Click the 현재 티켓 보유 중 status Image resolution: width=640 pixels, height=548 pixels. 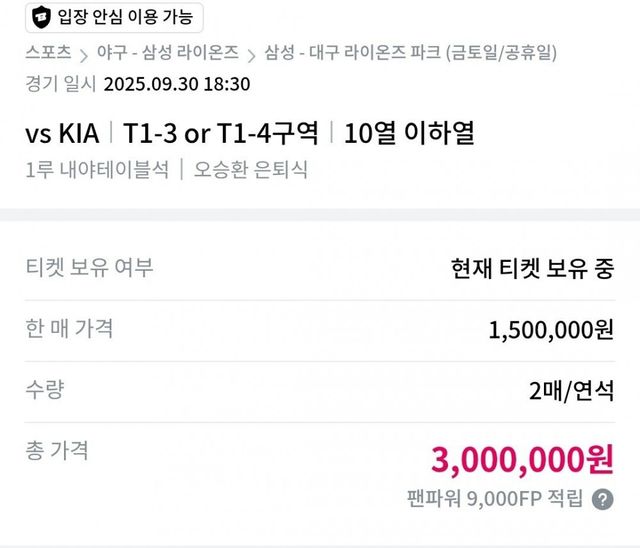(x=532, y=269)
